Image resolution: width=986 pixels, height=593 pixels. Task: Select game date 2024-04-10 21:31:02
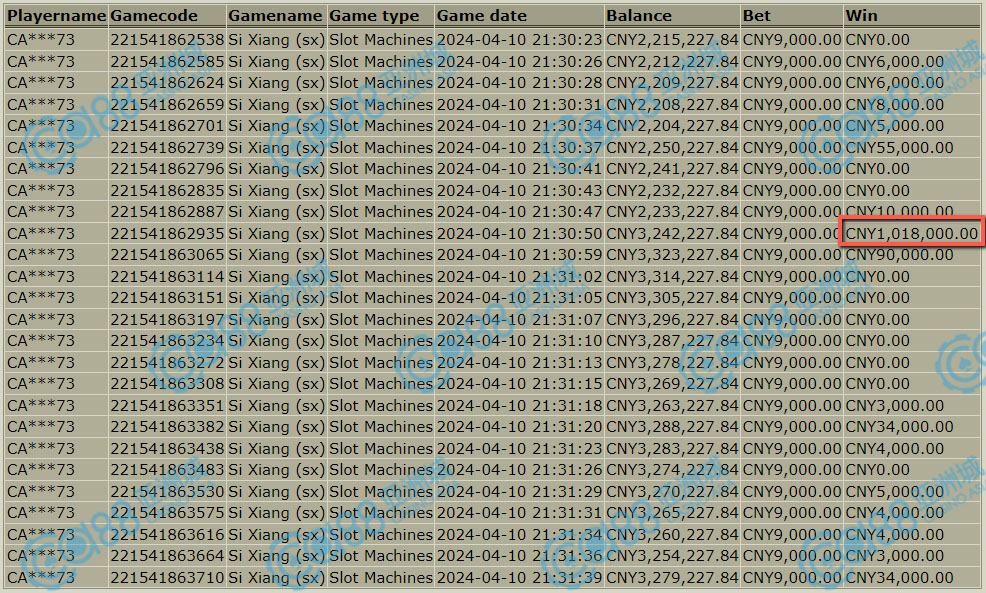click(x=519, y=277)
